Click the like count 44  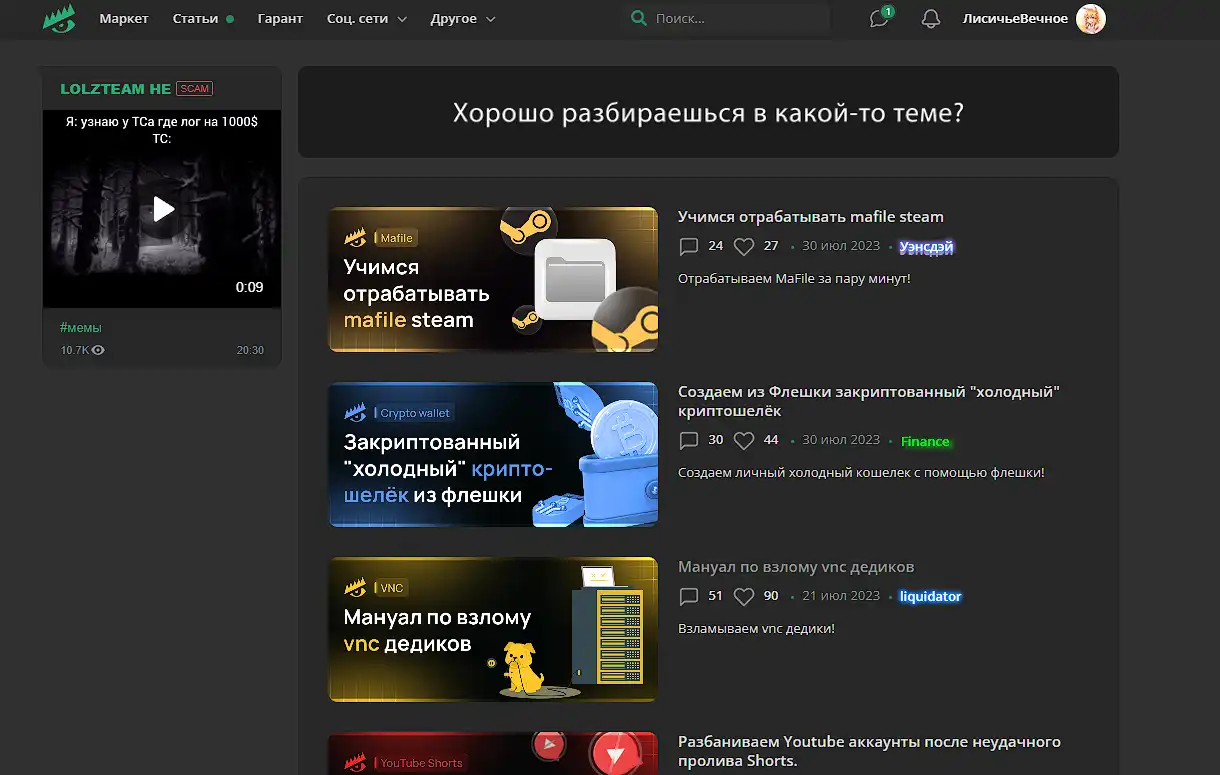point(771,440)
